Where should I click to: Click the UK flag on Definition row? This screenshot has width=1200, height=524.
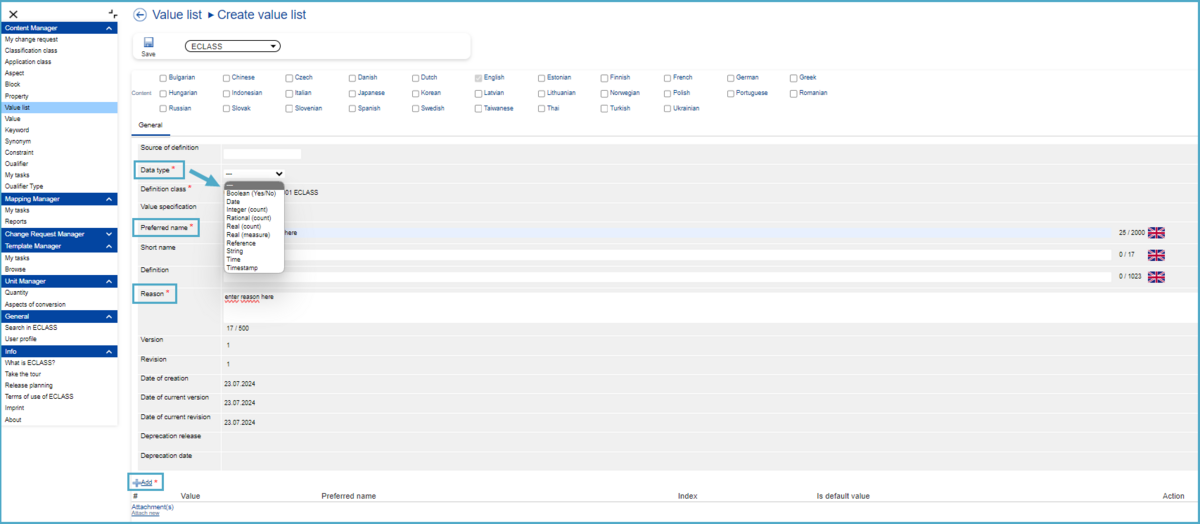1156,277
